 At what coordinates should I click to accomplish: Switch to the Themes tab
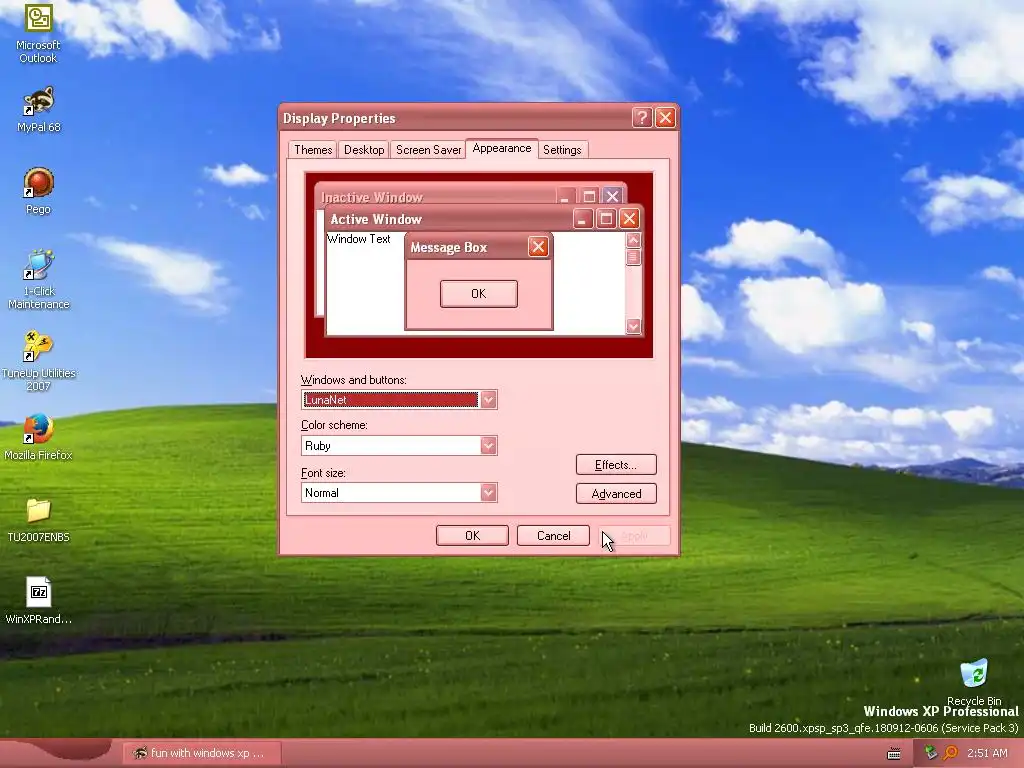click(x=313, y=150)
